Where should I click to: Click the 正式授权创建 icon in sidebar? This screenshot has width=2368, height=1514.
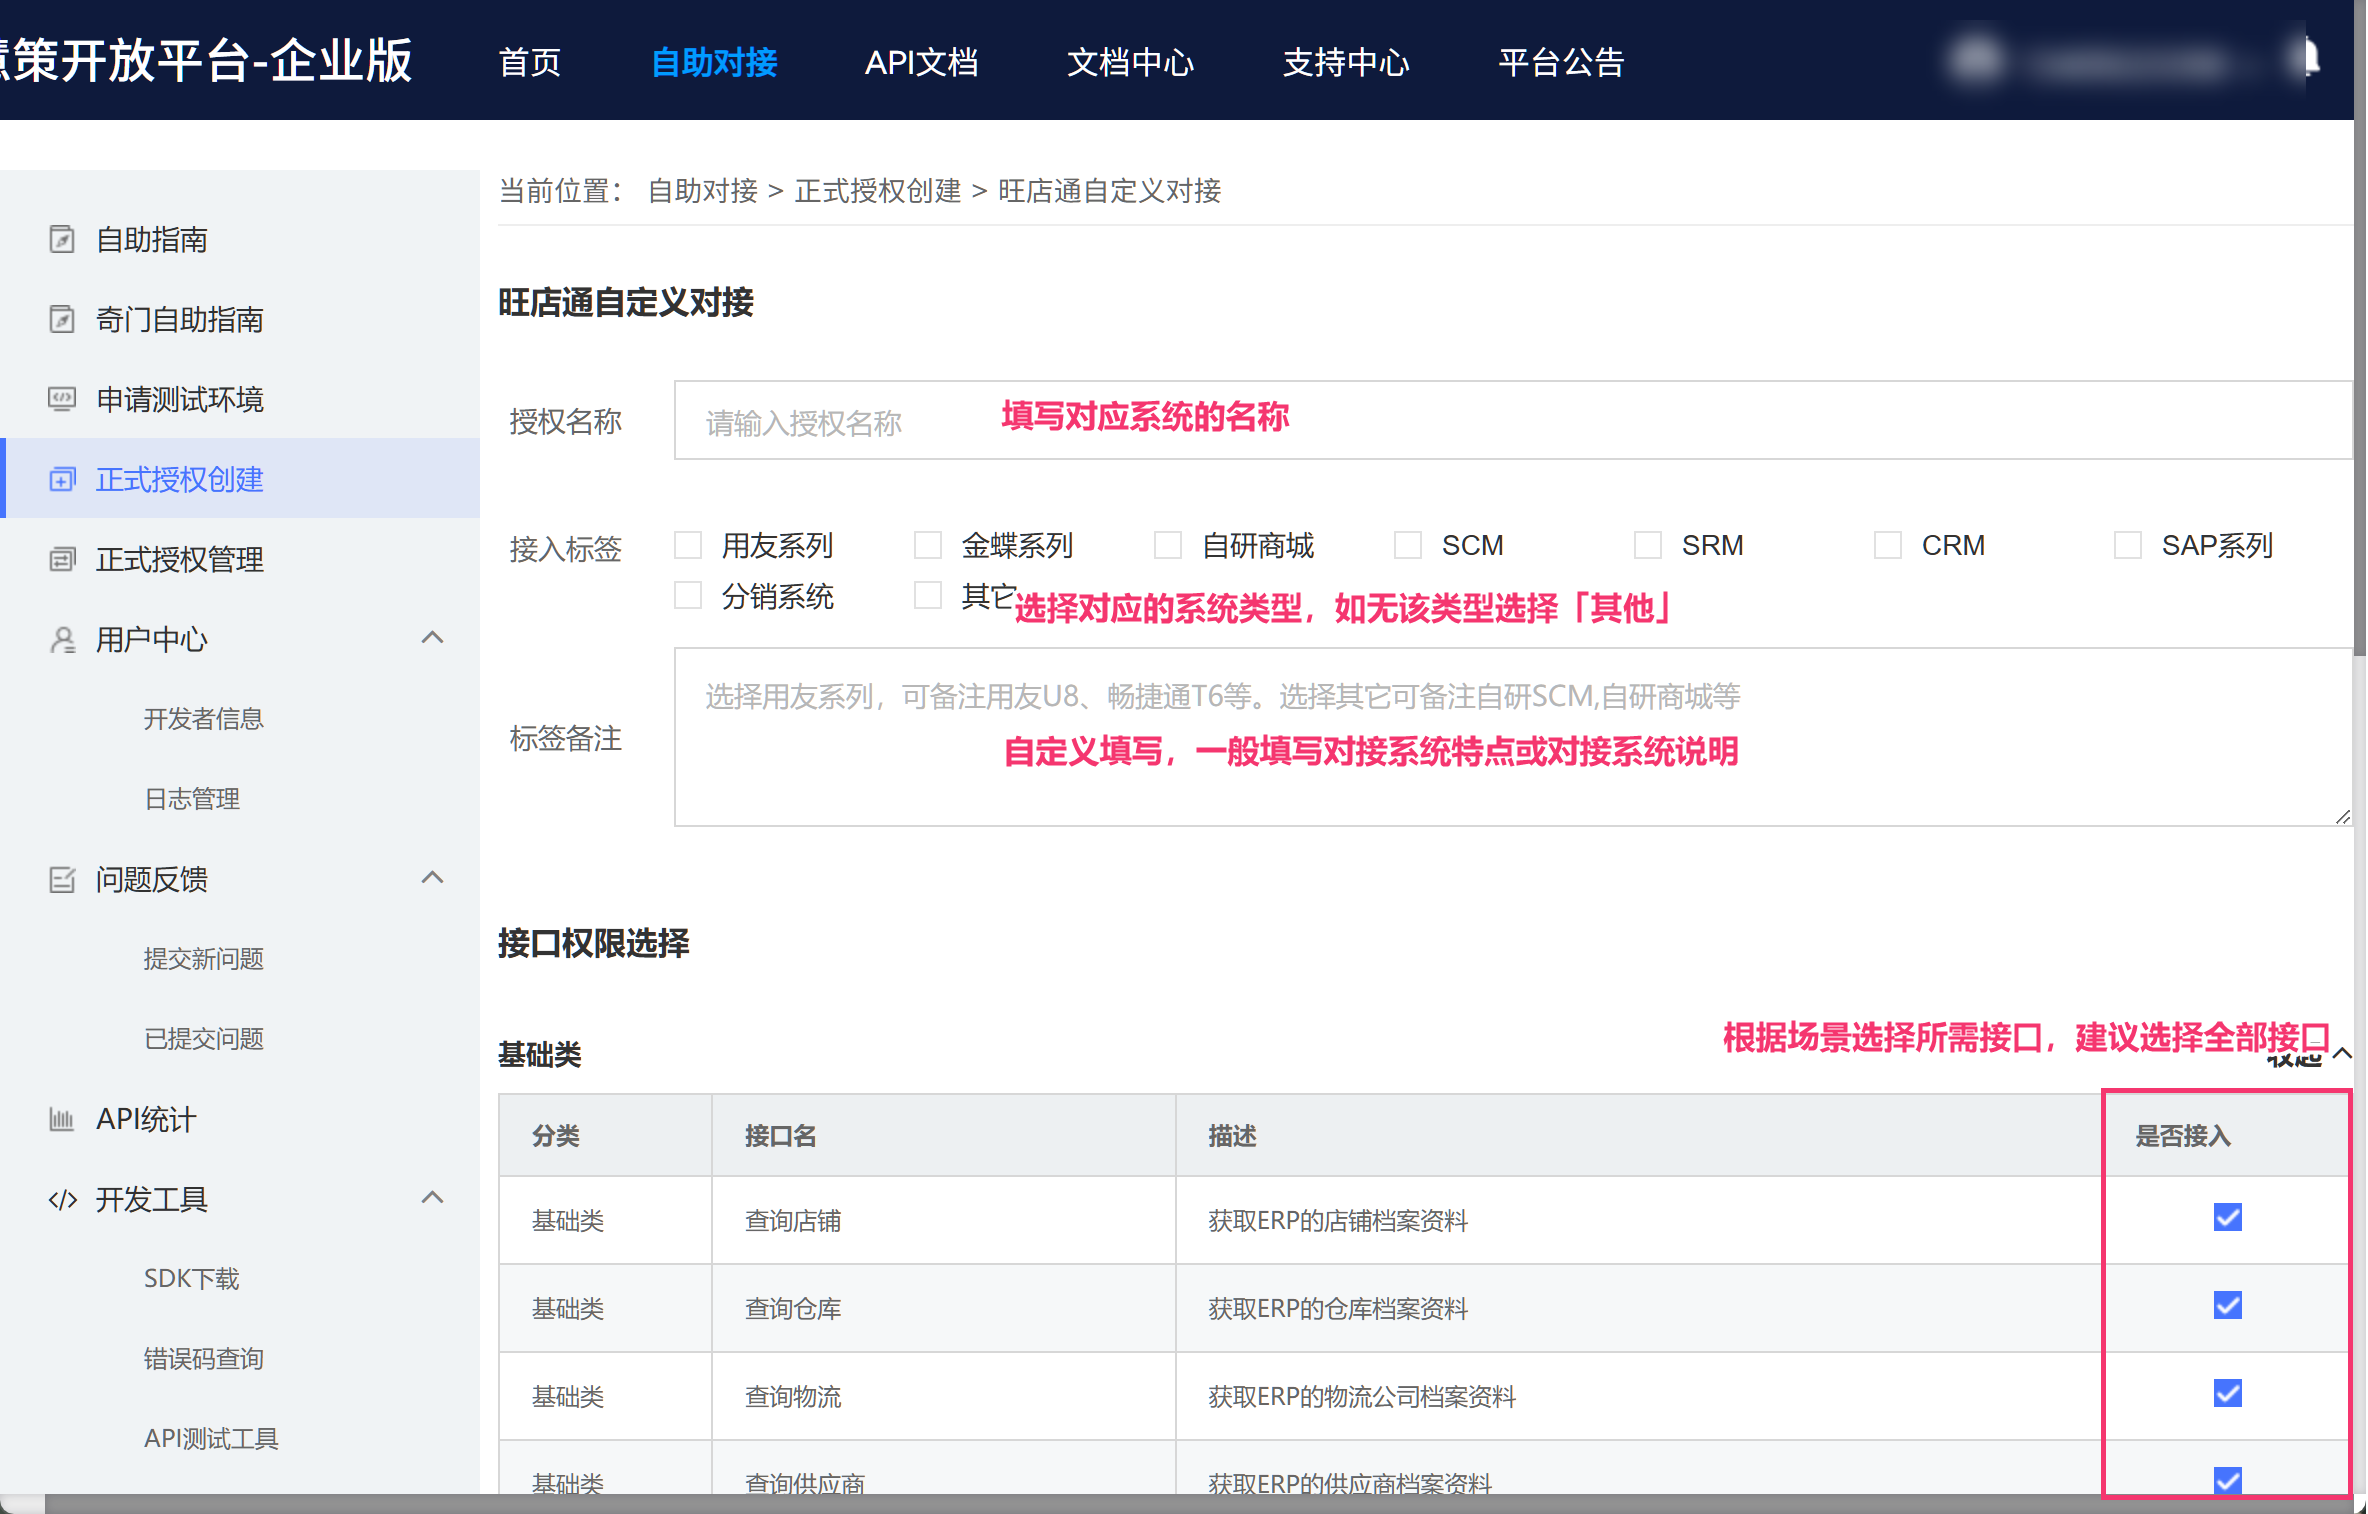tap(62, 480)
